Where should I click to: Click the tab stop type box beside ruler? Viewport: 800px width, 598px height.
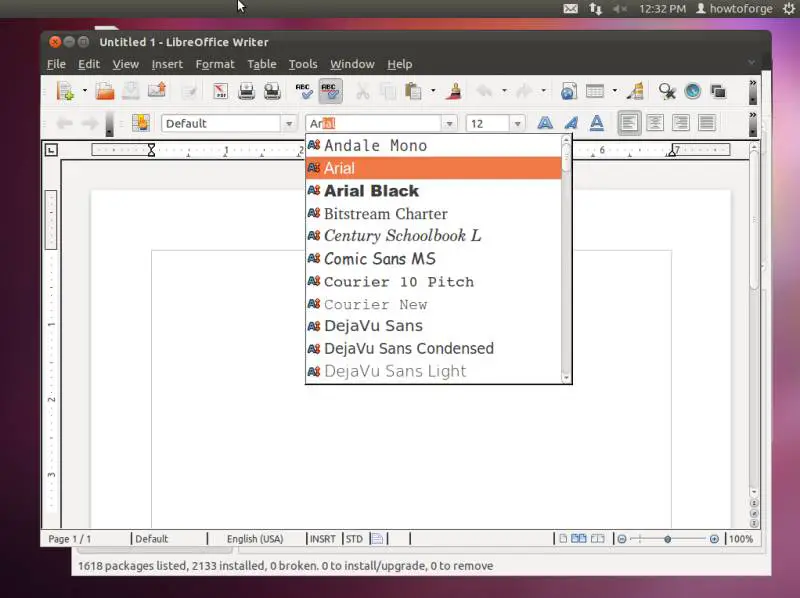51,150
